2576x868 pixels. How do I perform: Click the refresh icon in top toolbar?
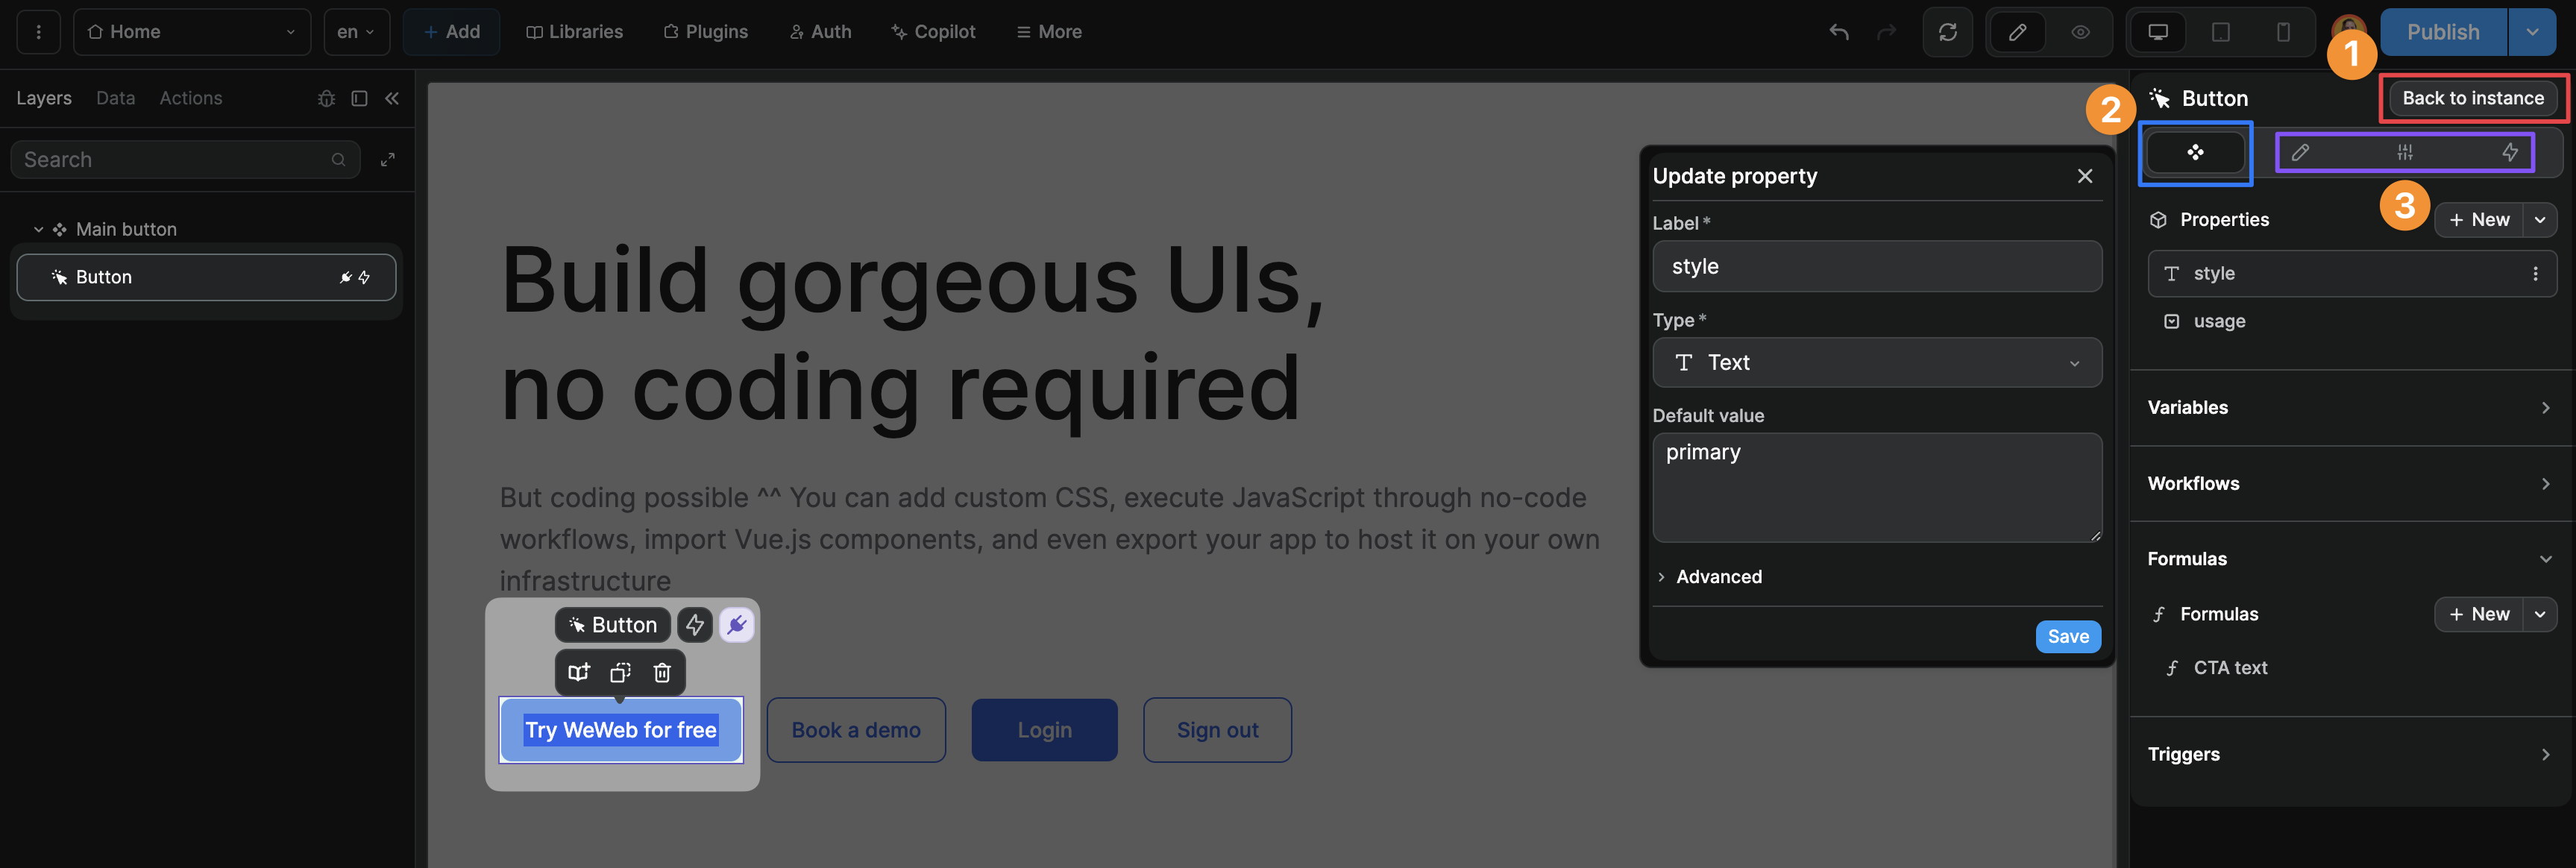pos(1947,32)
